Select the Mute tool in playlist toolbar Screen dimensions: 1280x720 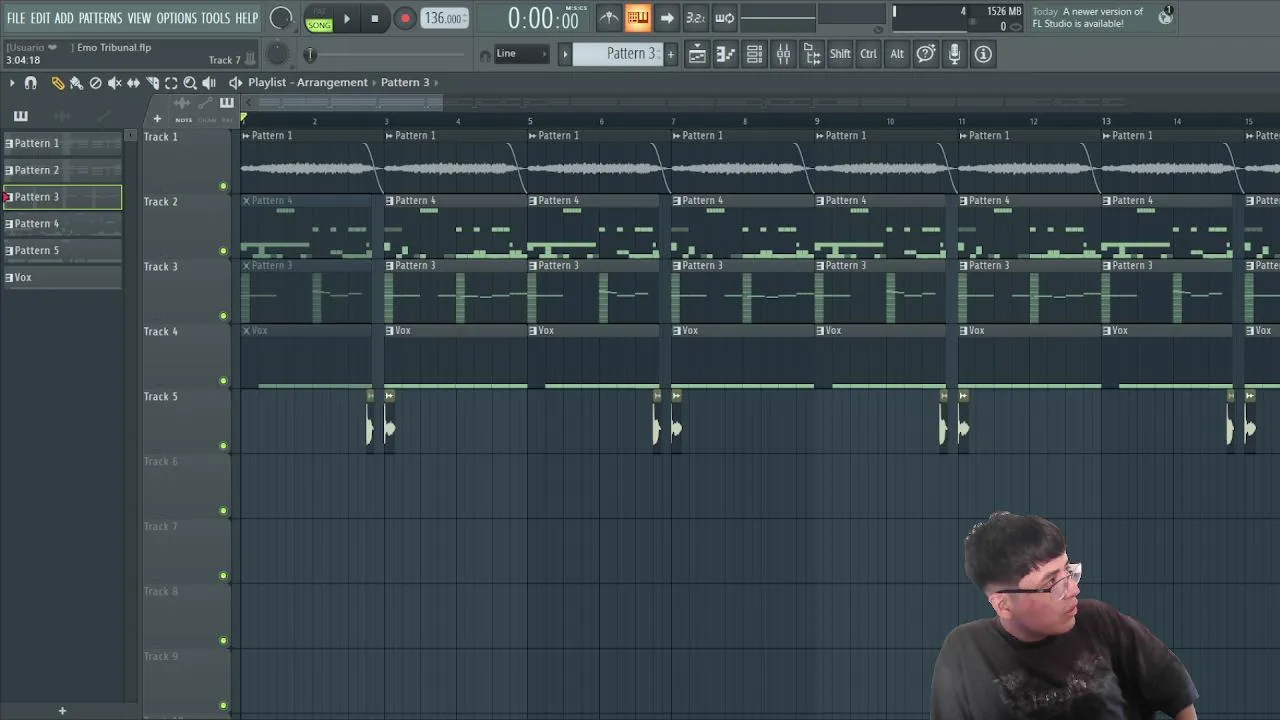click(x=114, y=83)
